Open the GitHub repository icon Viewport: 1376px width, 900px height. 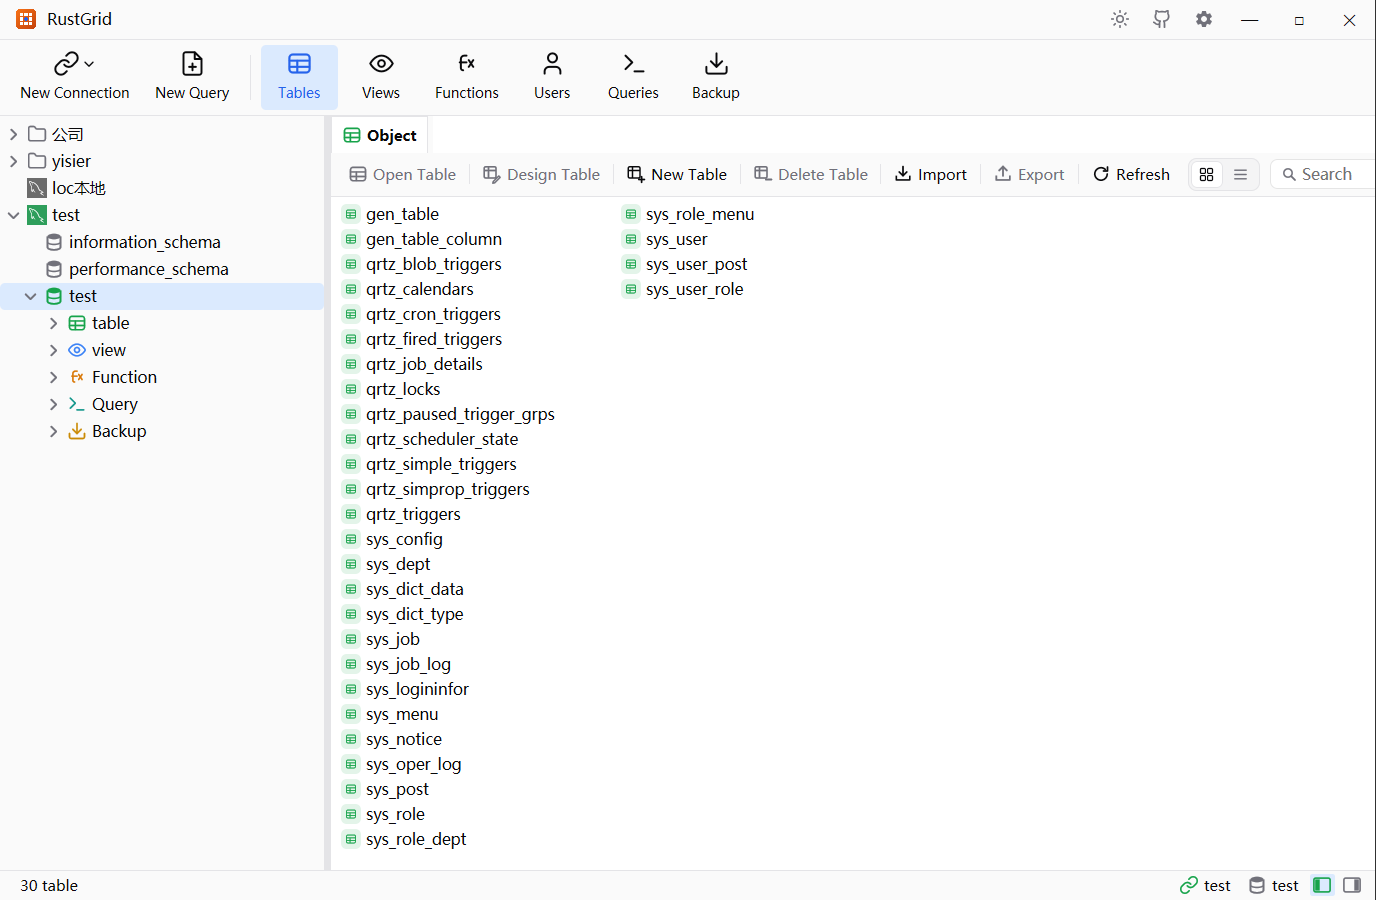tap(1162, 19)
